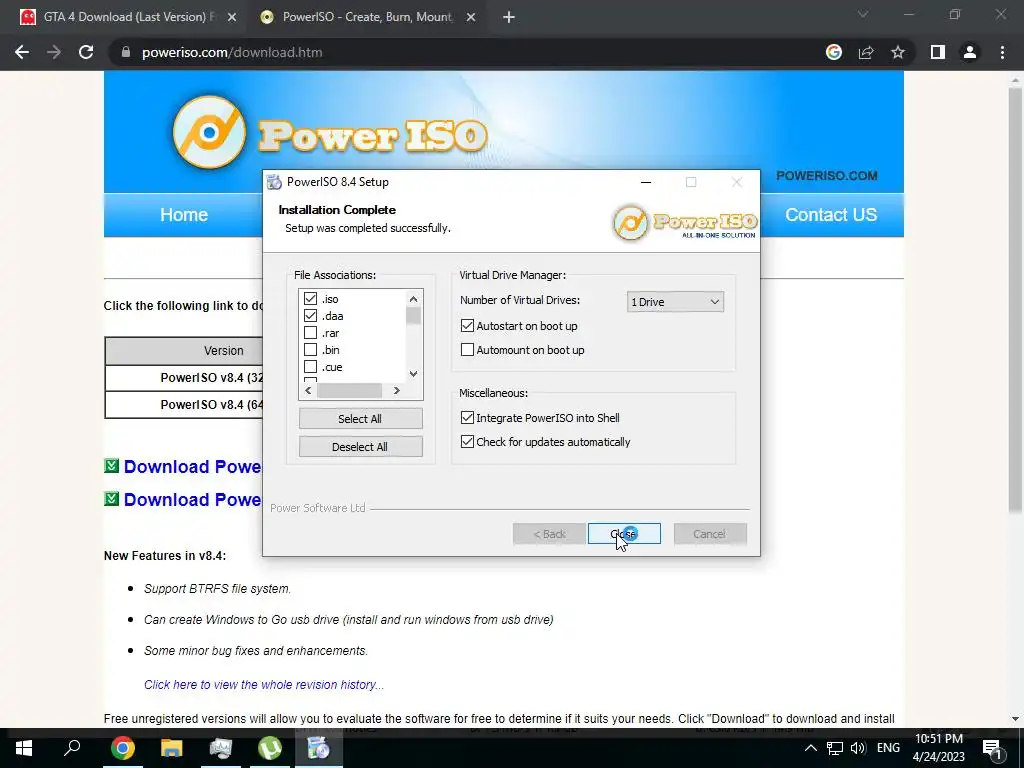The height and width of the screenshot is (768, 1024).
Task: Click the PowerISO setup taskbar icon
Action: click(319, 748)
